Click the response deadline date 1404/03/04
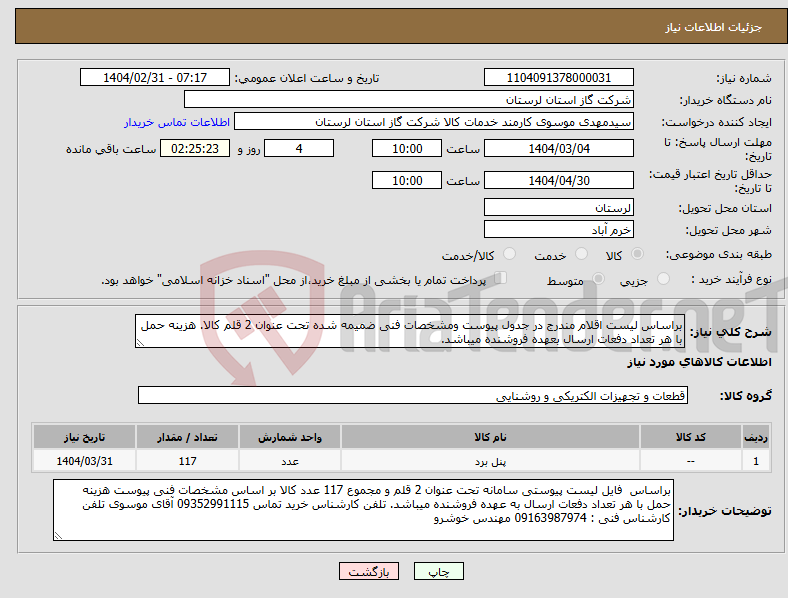The image size is (788, 598). point(558,148)
